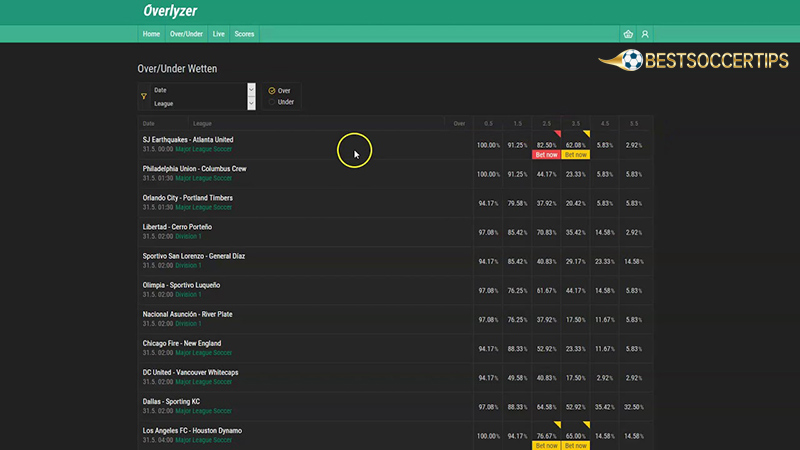Open Dallas - Sporting KC match
Screen dimensions: 800x450
pyautogui.click(x=171, y=402)
